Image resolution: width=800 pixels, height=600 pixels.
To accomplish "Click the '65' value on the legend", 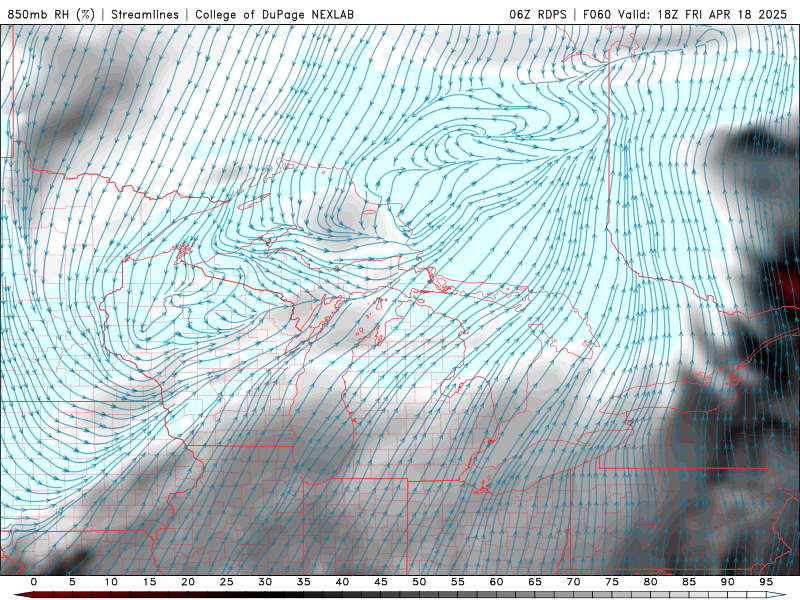I will click(535, 582).
